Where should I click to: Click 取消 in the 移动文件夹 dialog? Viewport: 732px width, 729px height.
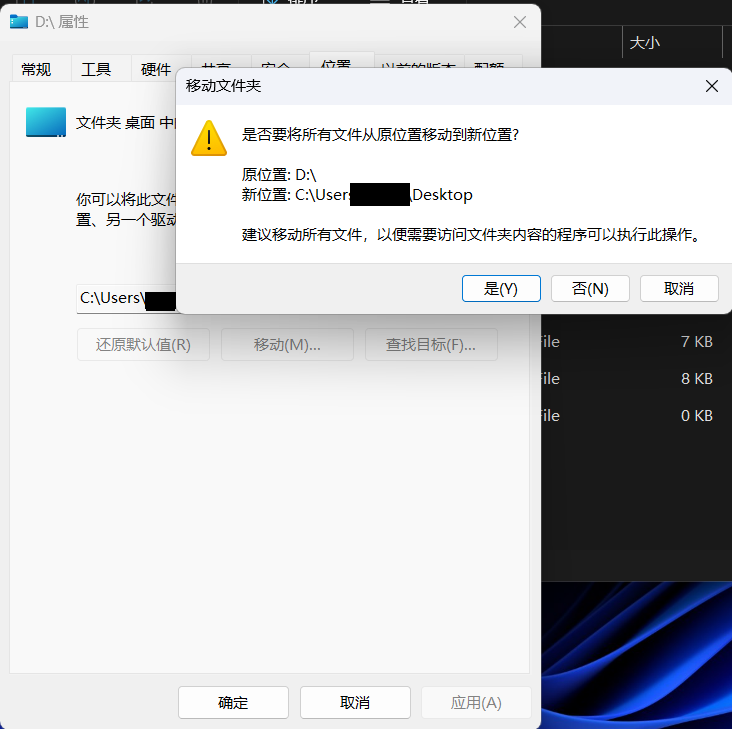click(x=679, y=288)
